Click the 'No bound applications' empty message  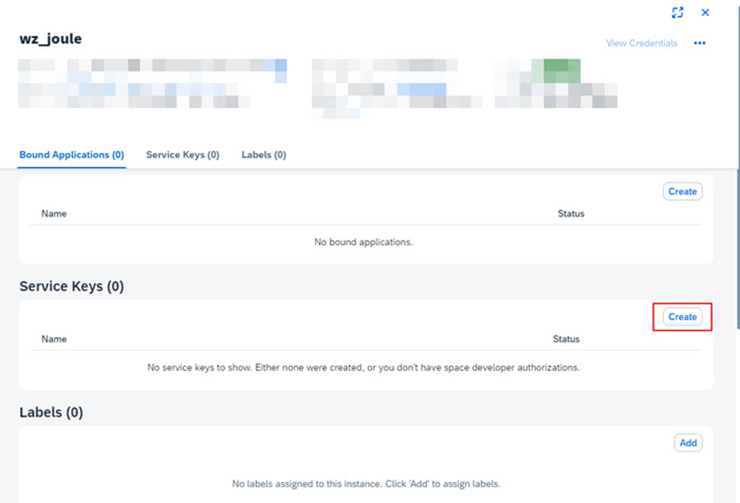click(363, 242)
